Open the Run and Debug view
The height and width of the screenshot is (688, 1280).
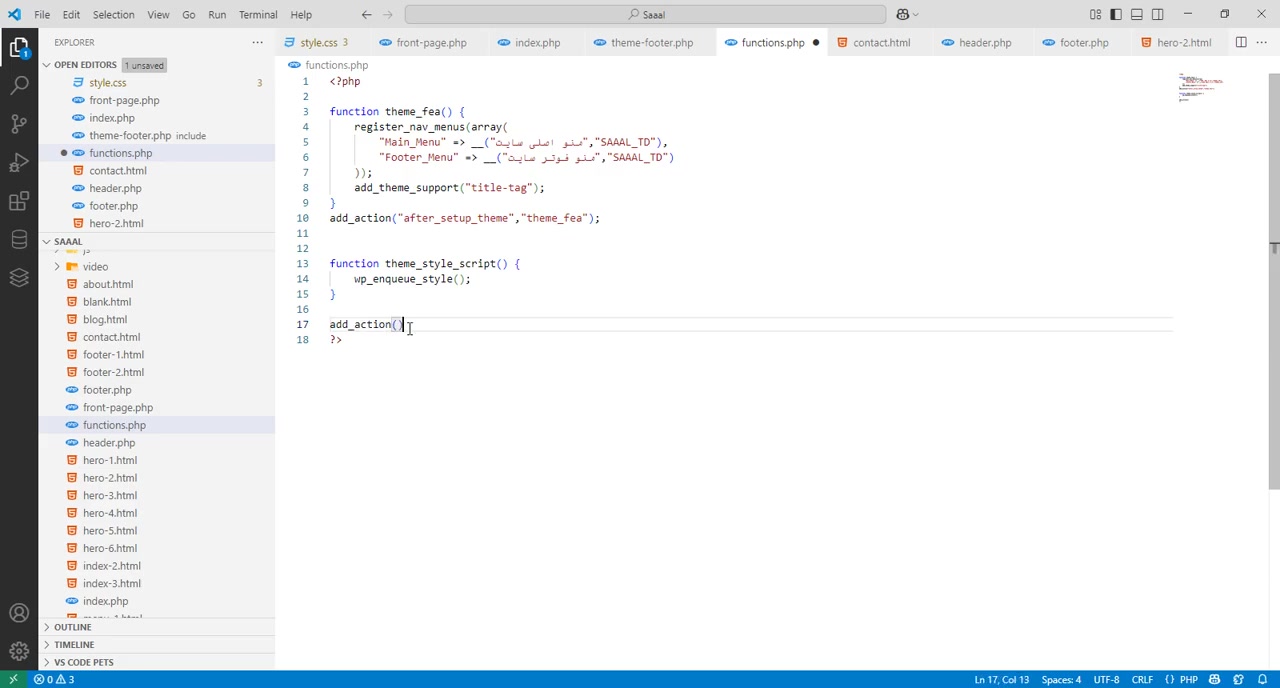19,163
